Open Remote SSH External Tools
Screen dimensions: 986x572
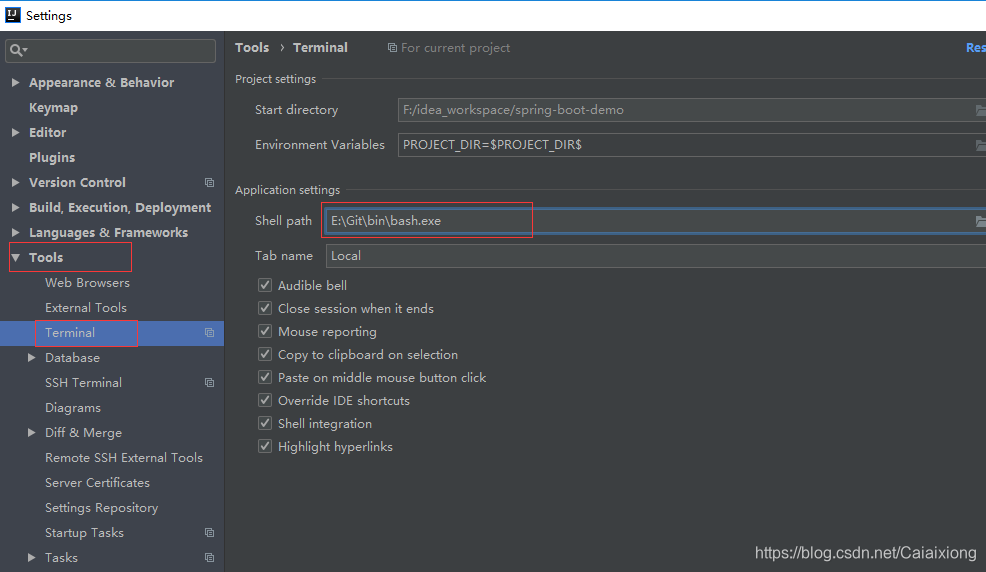coord(124,458)
